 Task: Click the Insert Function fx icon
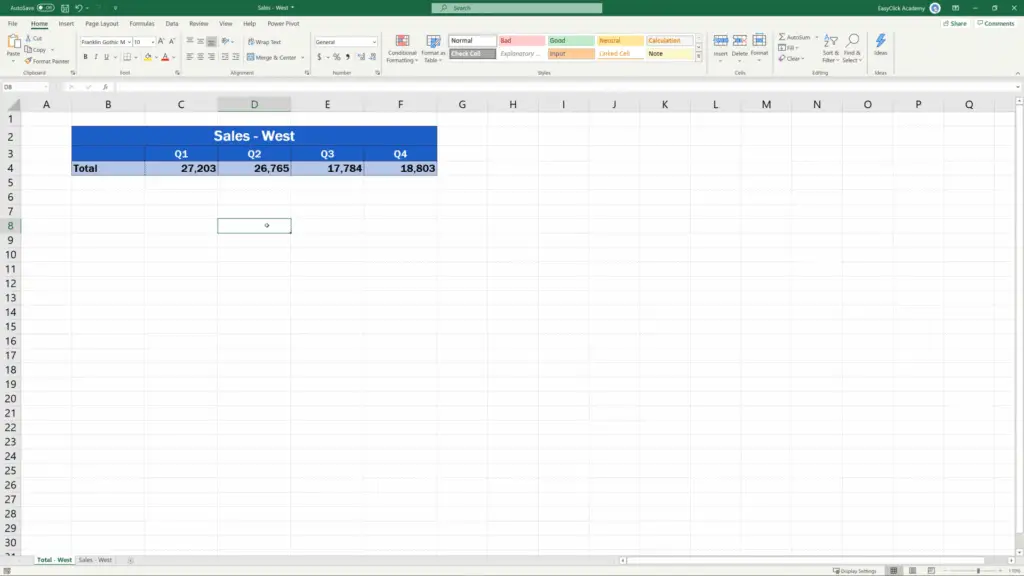pyautogui.click(x=105, y=87)
